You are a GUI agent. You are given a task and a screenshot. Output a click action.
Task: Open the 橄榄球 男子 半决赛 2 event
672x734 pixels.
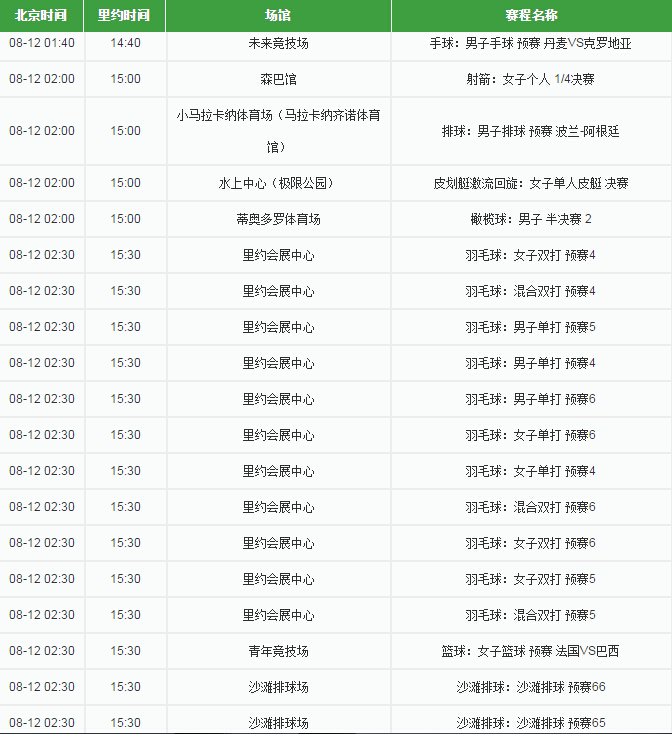point(531,219)
